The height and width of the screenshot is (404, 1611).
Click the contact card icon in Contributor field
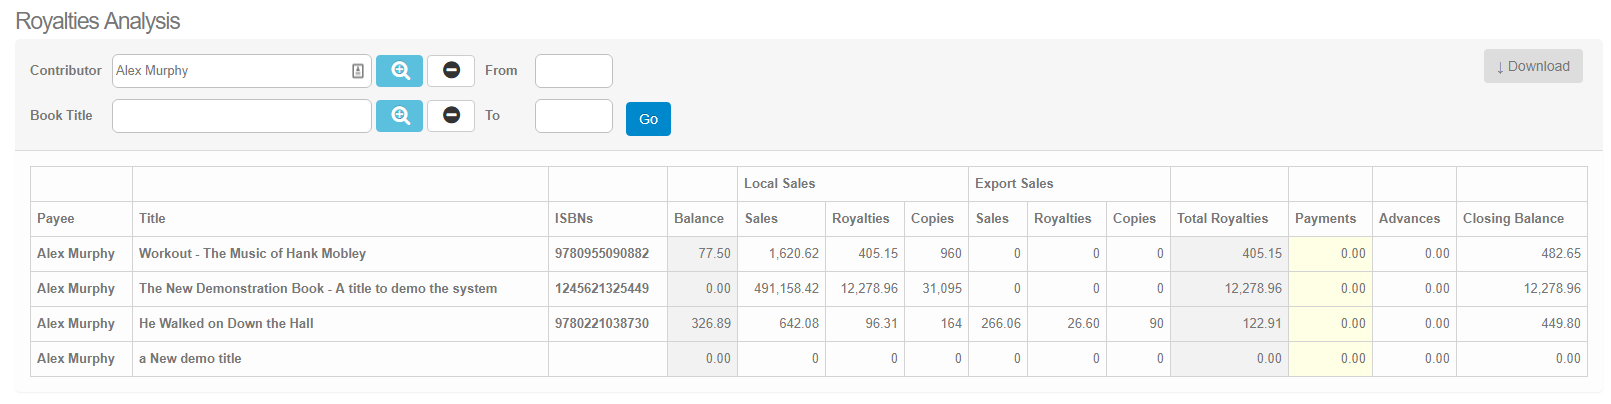tap(358, 71)
